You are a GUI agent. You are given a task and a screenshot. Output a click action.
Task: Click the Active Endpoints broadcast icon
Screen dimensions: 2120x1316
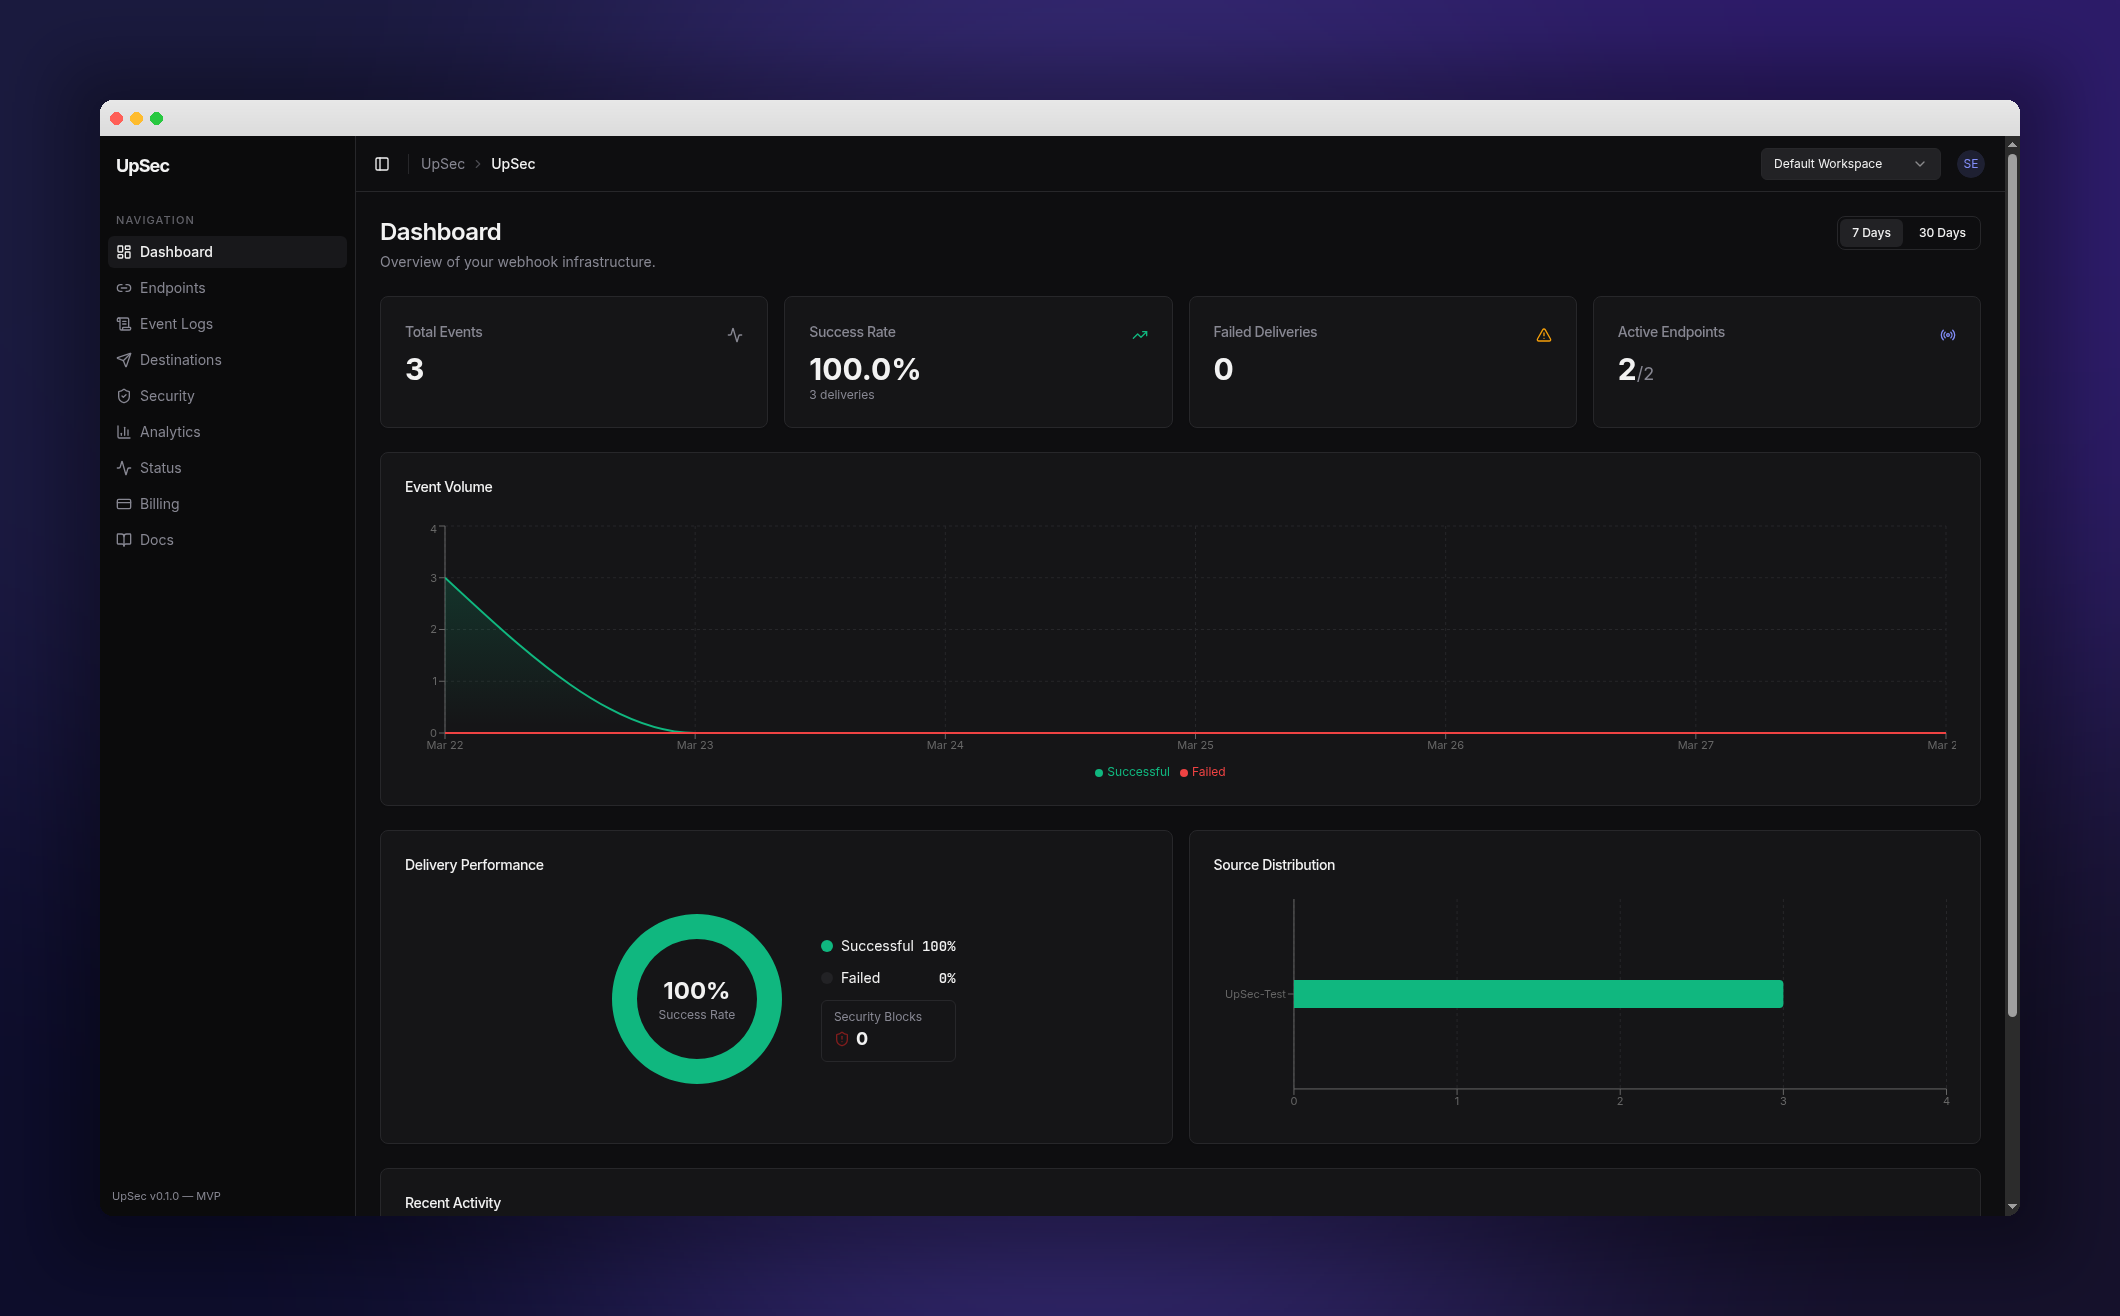coord(1947,335)
